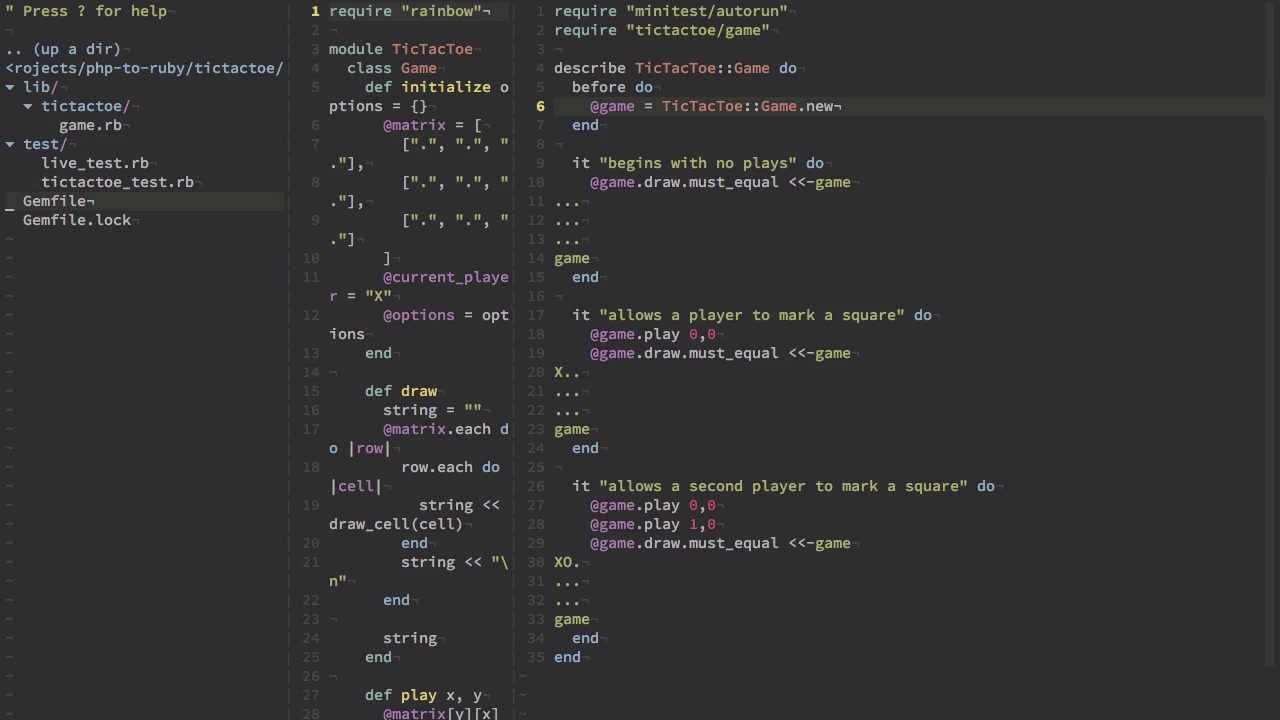This screenshot has height=720, width=1280.
Task: Click 'it "allows a second player to mark a square"' line
Action: pos(783,486)
